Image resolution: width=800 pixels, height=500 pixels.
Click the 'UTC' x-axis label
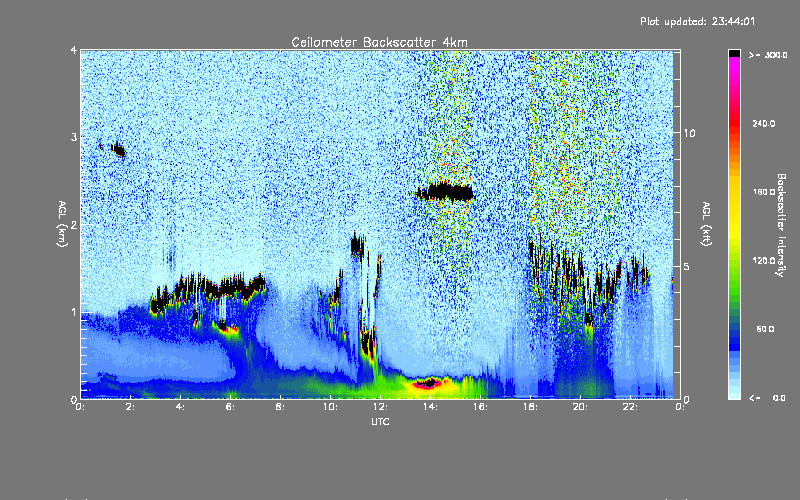(380, 421)
